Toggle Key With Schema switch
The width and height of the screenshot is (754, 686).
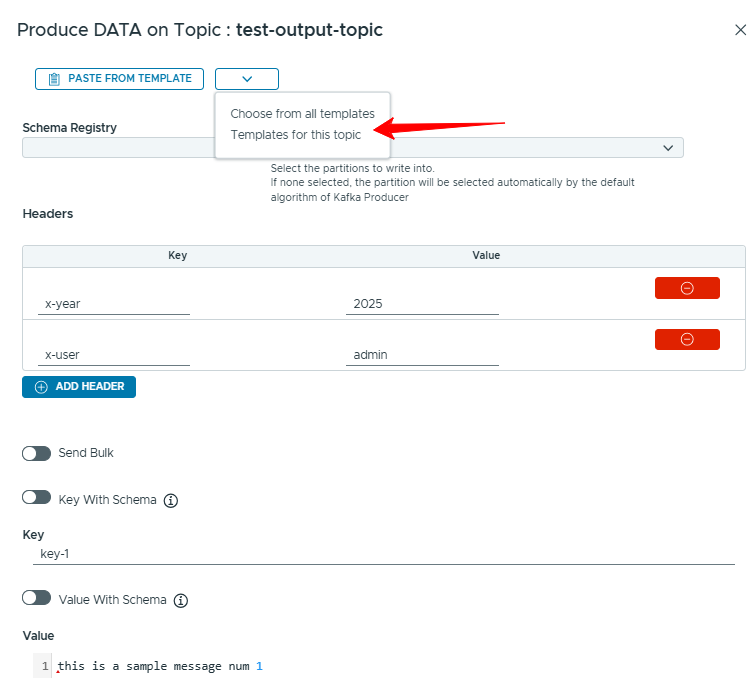[37, 498]
